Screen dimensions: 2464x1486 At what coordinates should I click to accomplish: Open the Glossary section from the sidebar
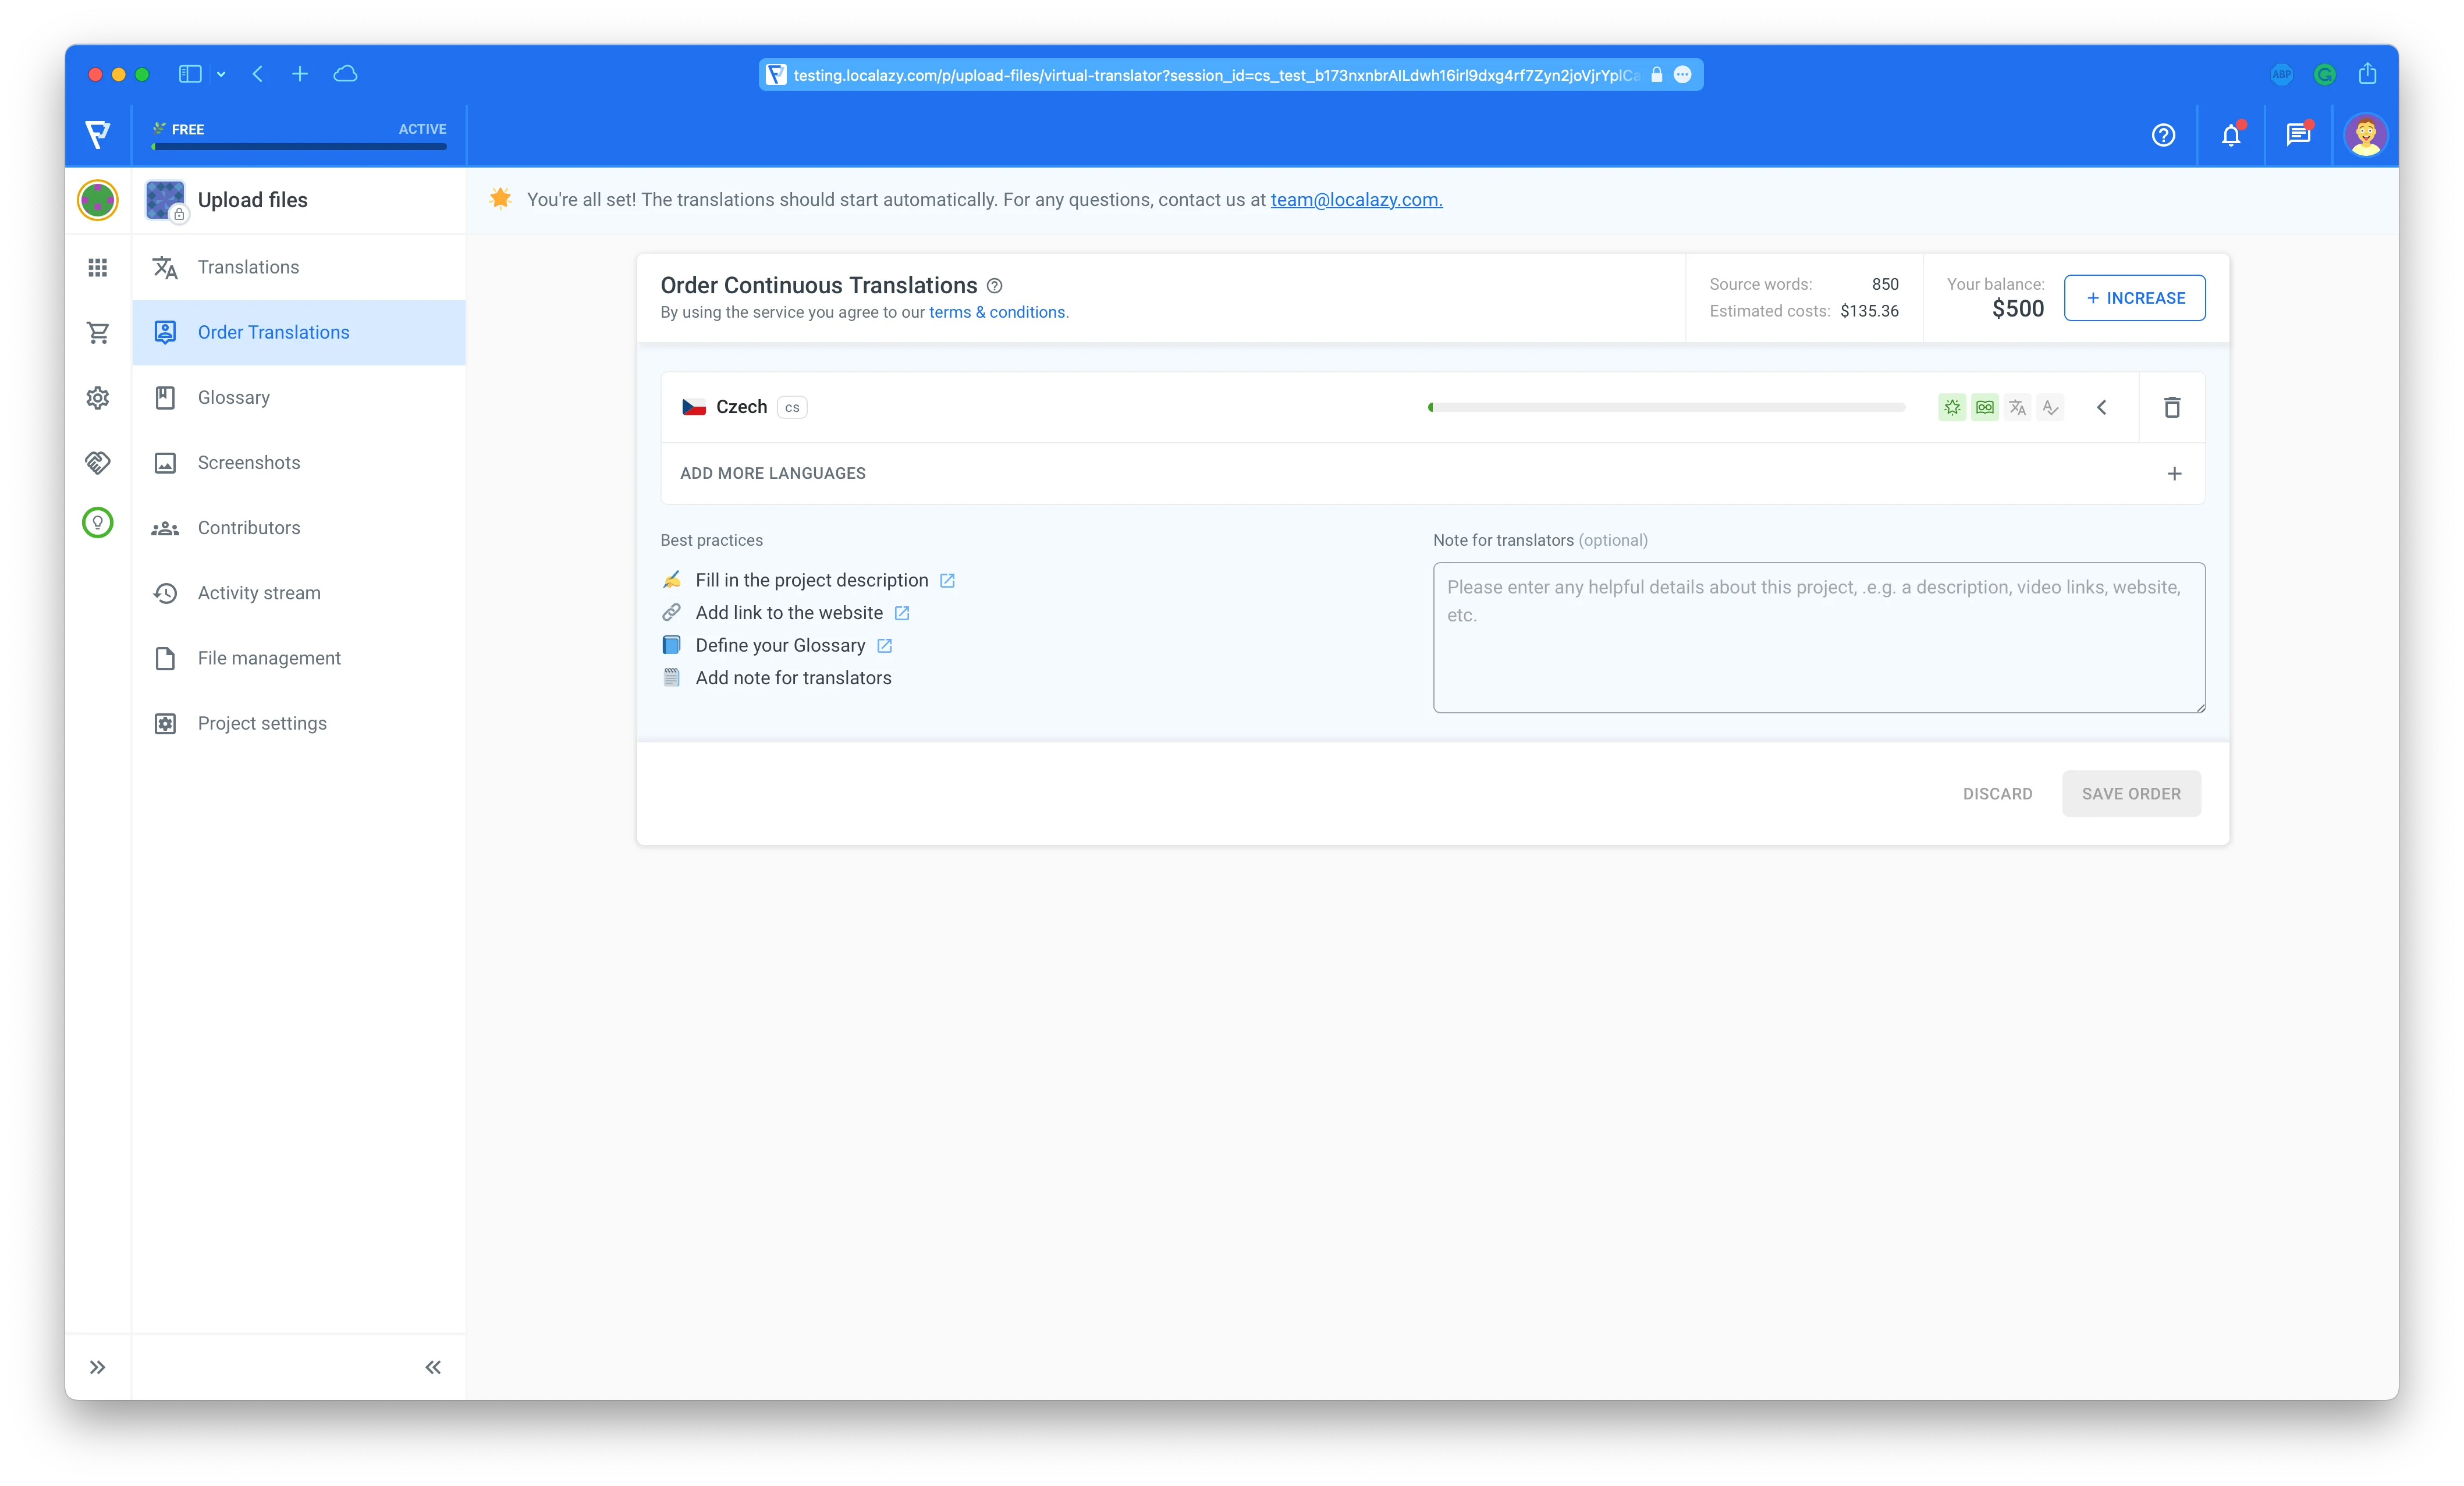coord(233,397)
